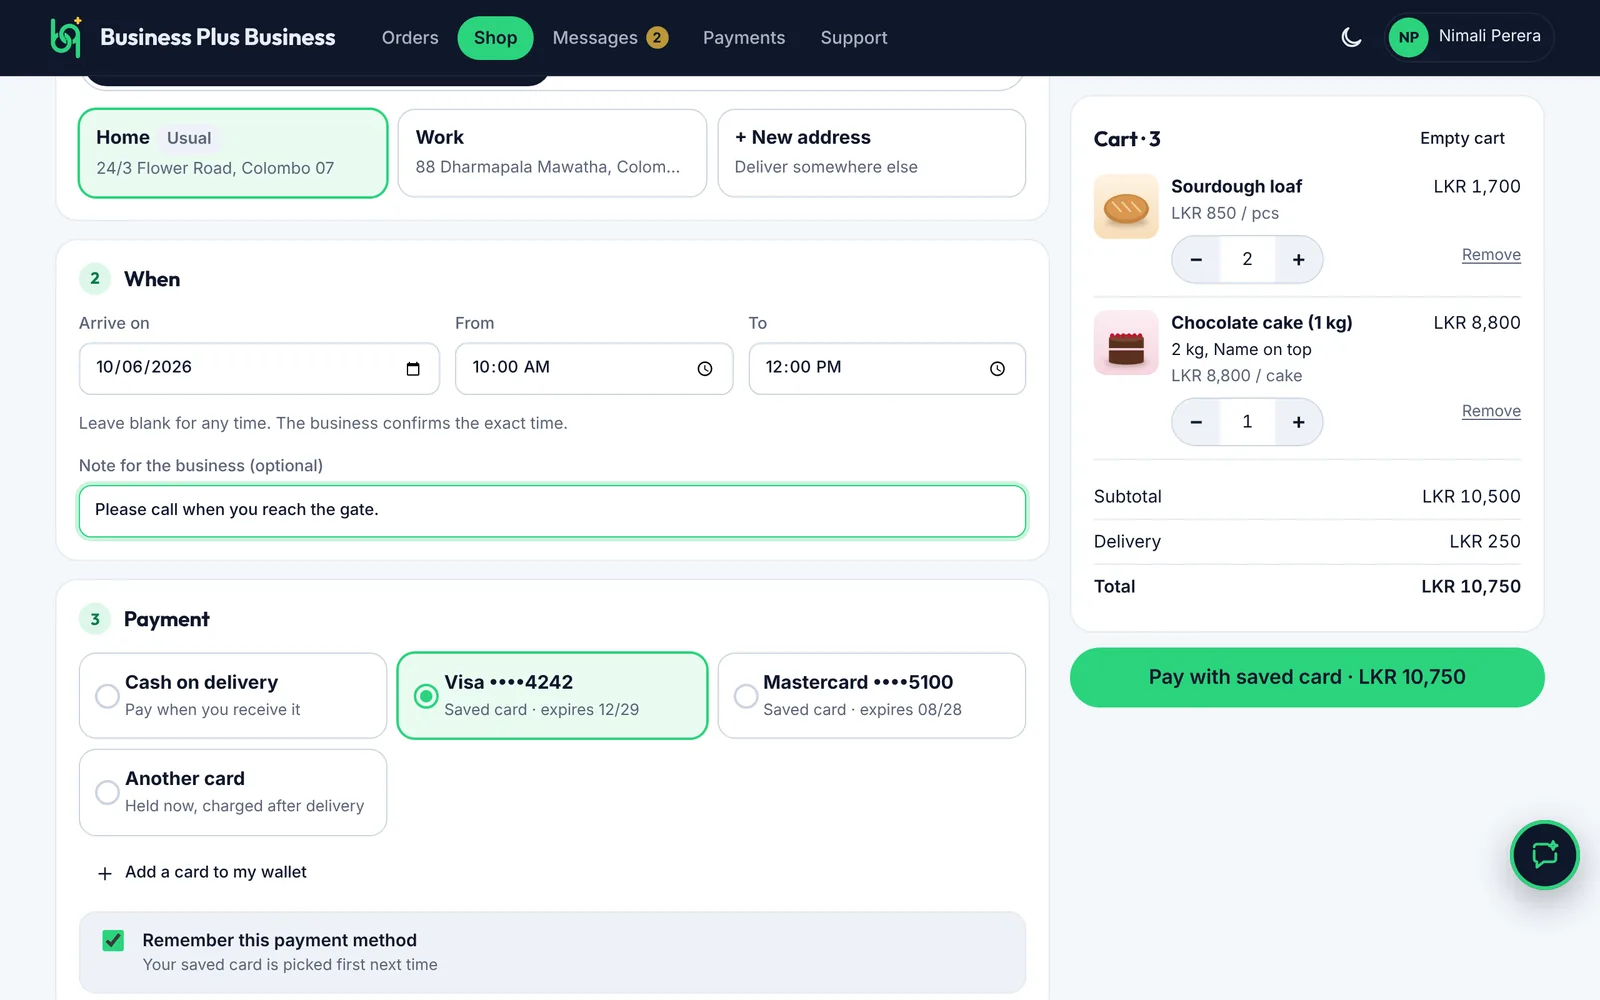The image size is (1600, 1000).
Task: Remove the Sourdough loaf from cart
Action: [x=1491, y=255]
